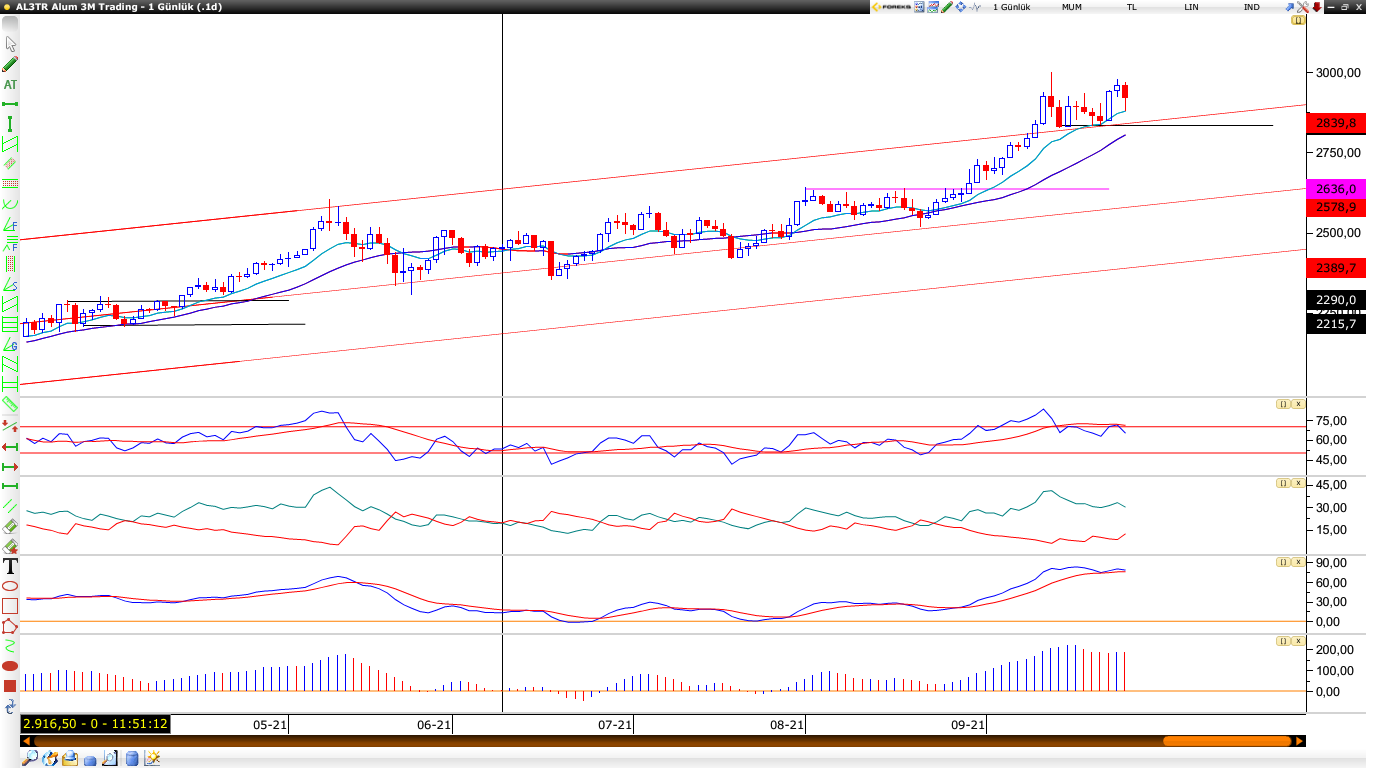The image size is (1380, 768).
Task: Click the yellow lock button above price axis
Action: coord(1298,20)
